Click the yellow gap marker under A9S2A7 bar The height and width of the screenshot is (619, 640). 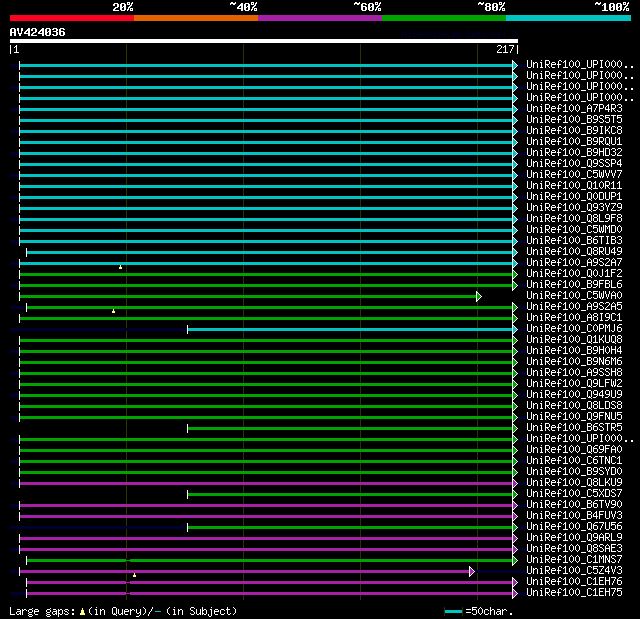[x=120, y=267]
